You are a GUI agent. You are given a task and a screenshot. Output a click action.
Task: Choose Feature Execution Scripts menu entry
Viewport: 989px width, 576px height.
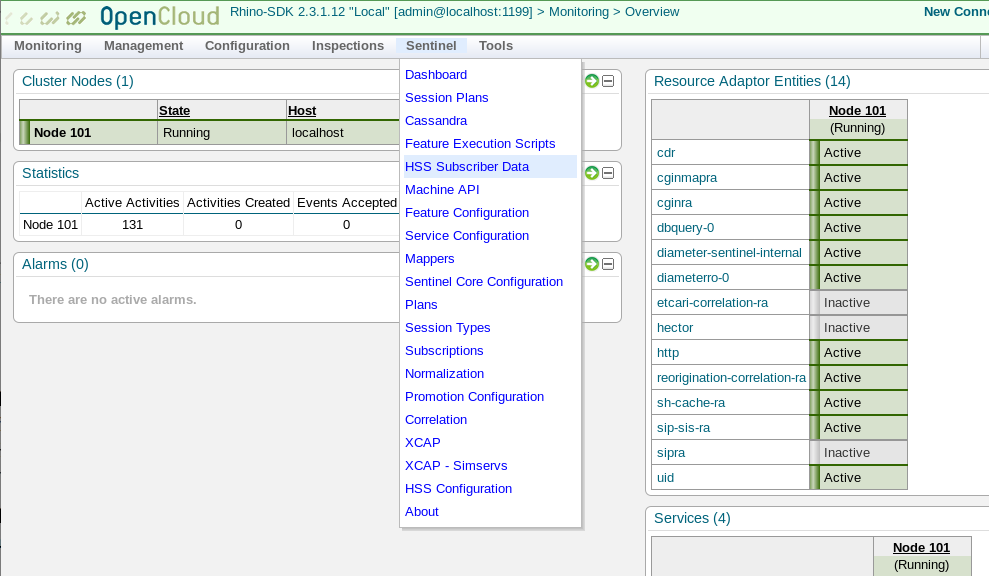point(480,144)
